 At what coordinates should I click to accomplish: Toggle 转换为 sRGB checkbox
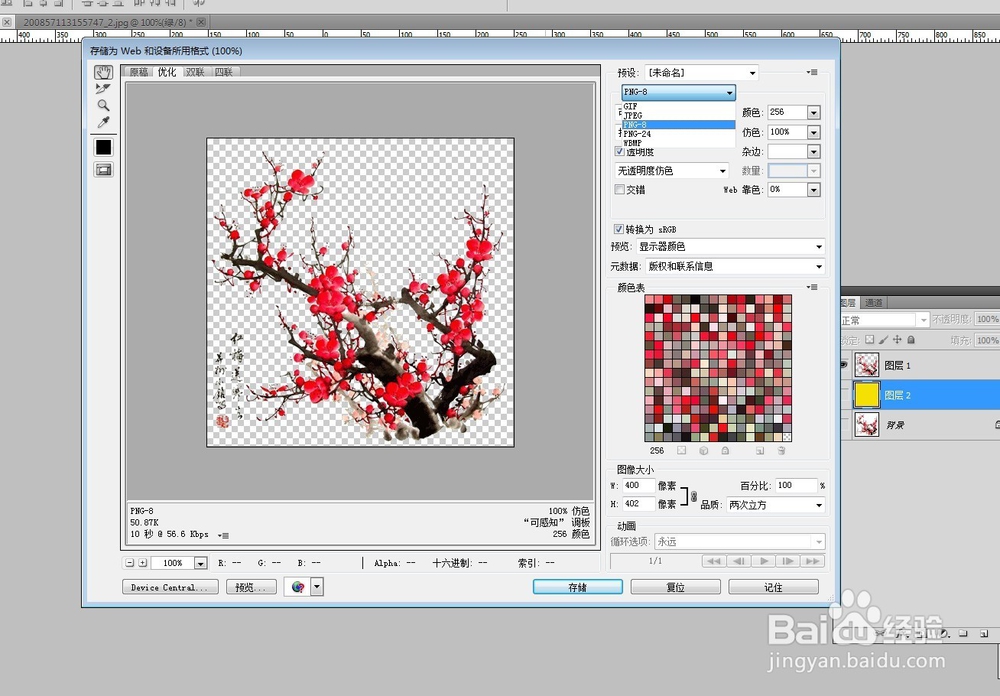coord(618,229)
